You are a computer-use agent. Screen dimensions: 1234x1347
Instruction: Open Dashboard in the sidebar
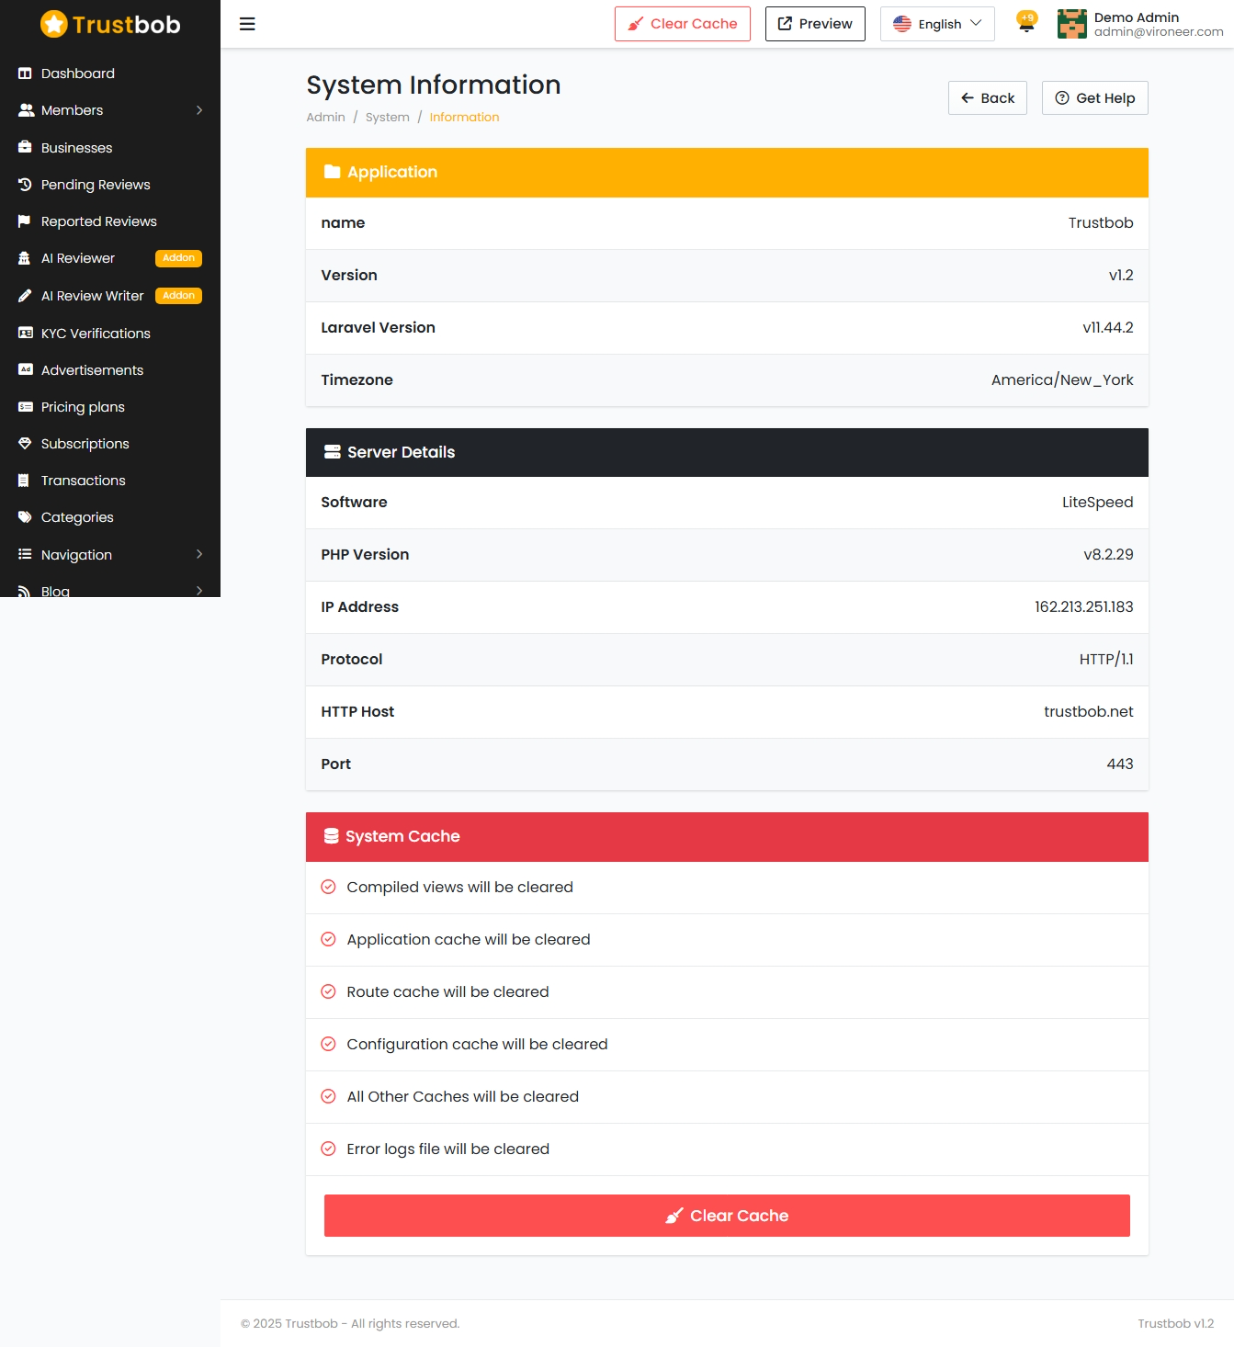coord(110,73)
